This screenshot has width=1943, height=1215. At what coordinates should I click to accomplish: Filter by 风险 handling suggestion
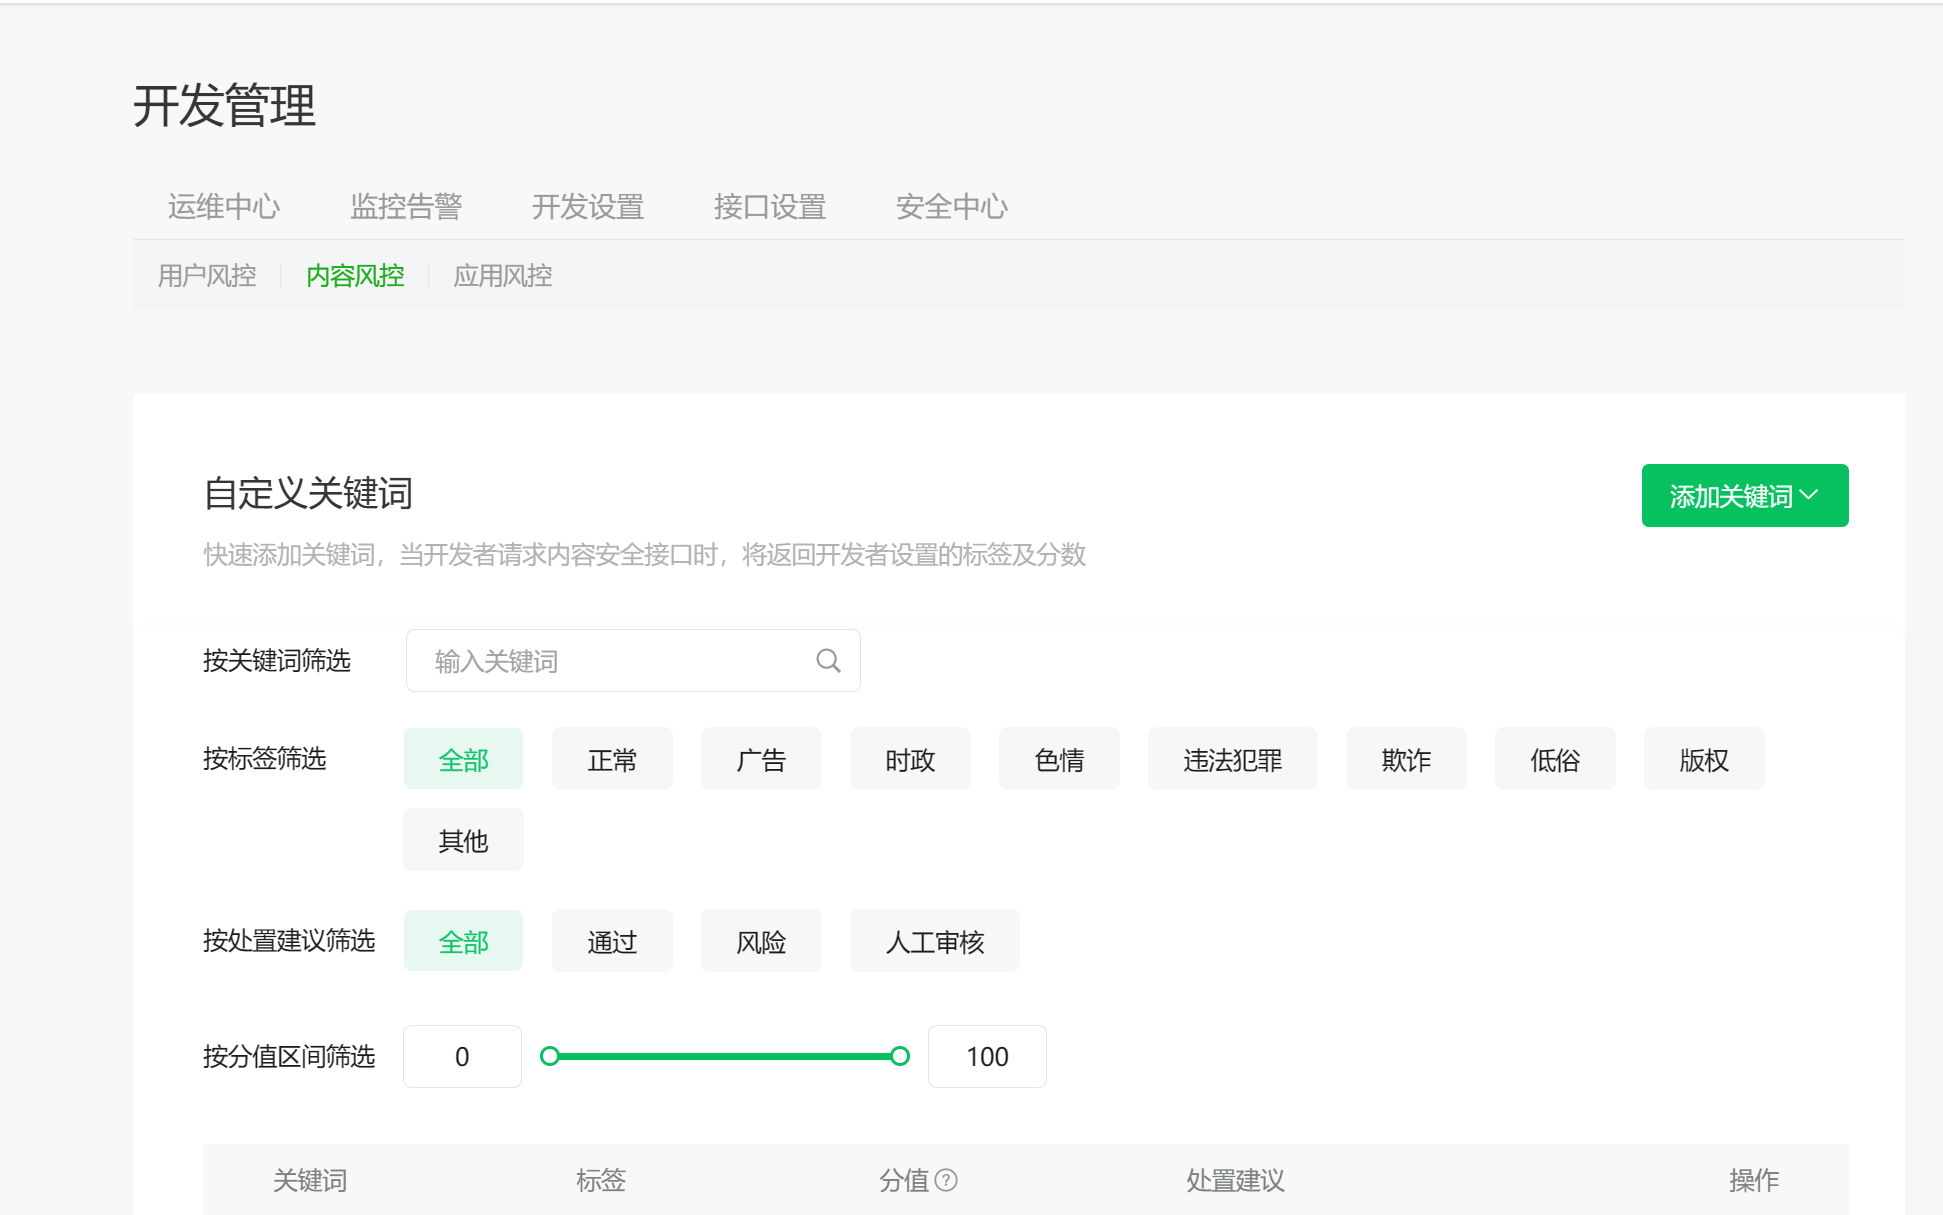[x=761, y=942]
